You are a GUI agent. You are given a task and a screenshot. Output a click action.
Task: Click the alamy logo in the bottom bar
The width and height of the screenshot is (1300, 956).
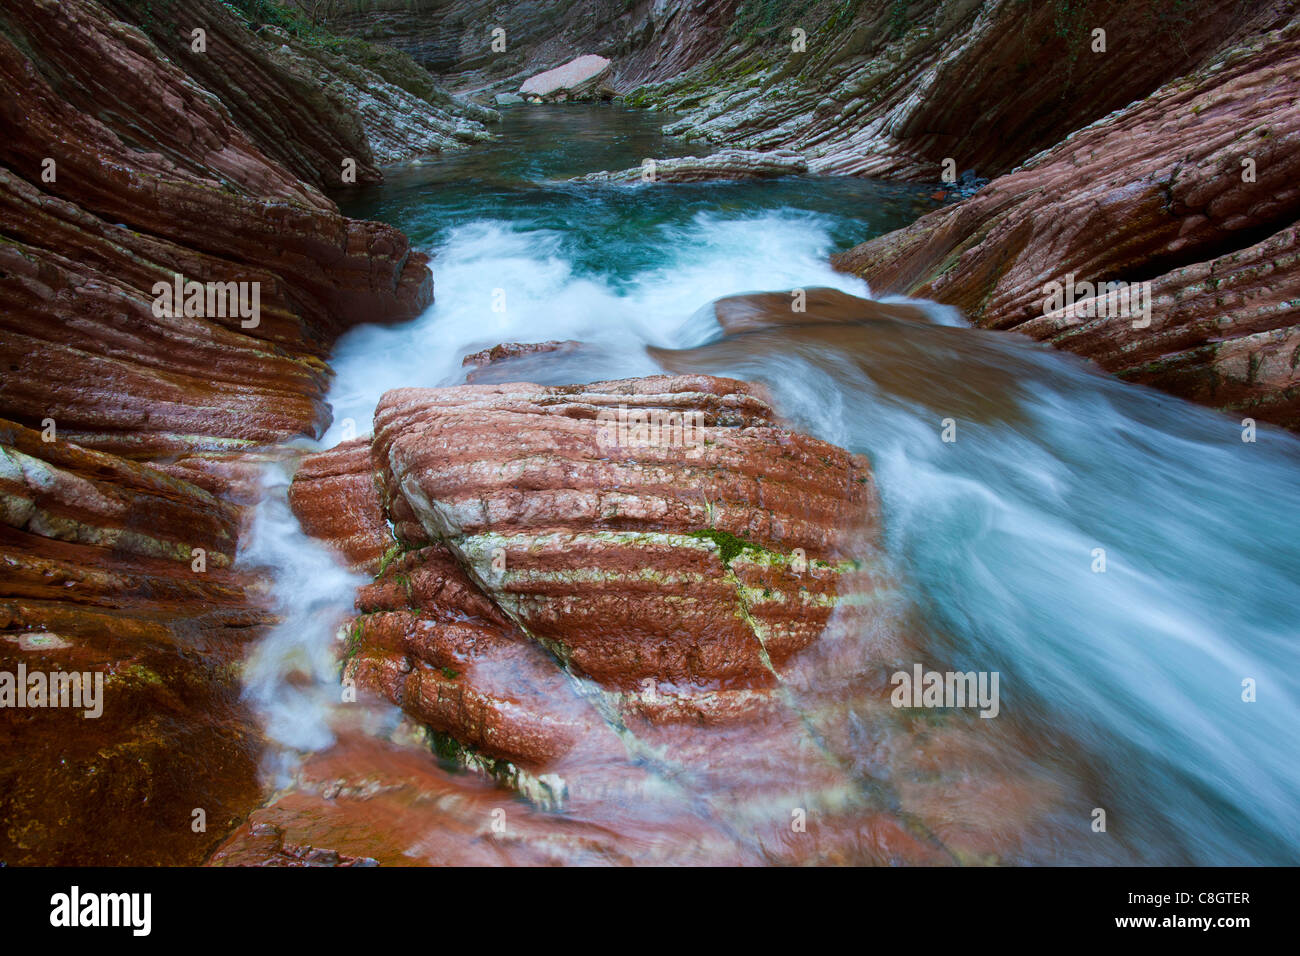pyautogui.click(x=101, y=911)
